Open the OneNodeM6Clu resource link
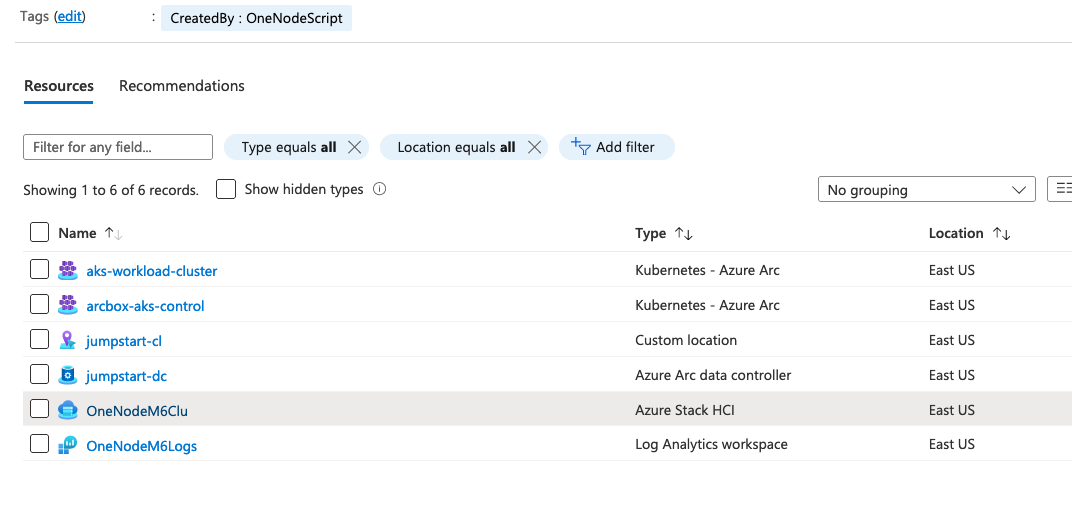 (137, 411)
